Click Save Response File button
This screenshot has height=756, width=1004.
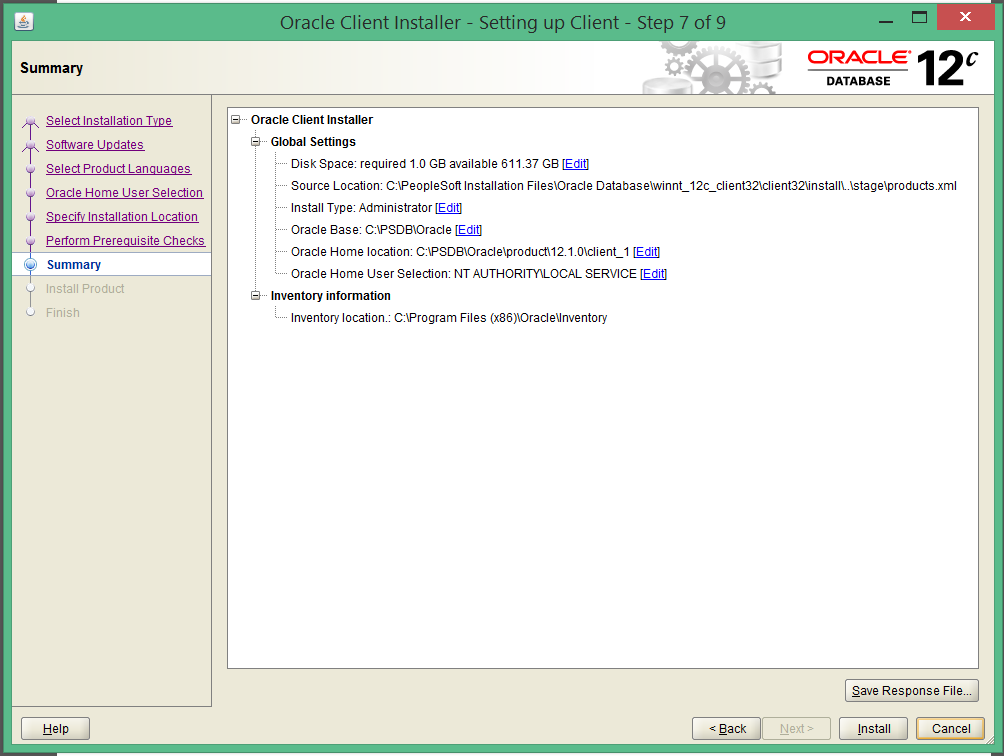point(911,691)
